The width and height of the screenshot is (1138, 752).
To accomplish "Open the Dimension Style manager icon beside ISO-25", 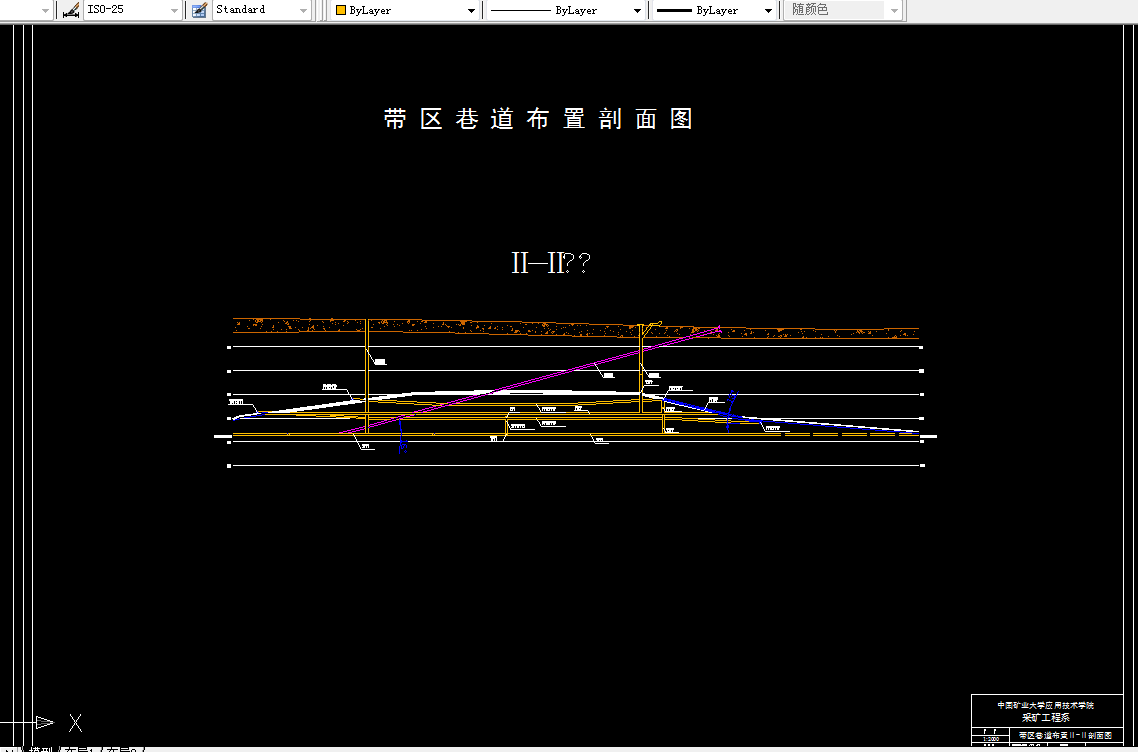I will (70, 10).
